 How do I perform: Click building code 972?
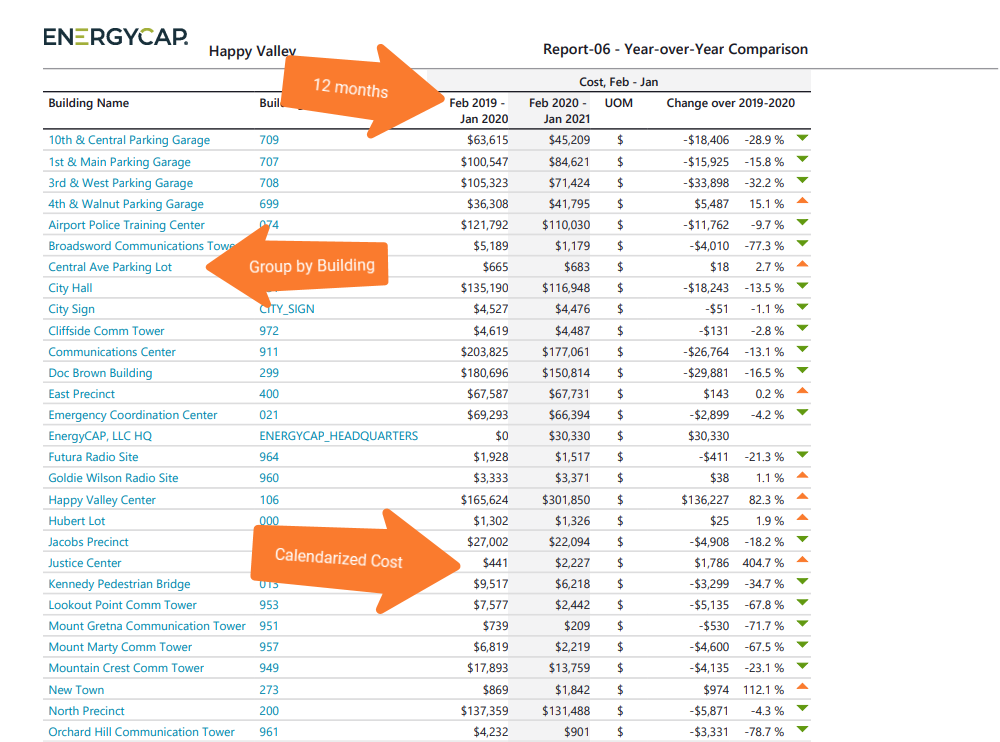click(269, 330)
